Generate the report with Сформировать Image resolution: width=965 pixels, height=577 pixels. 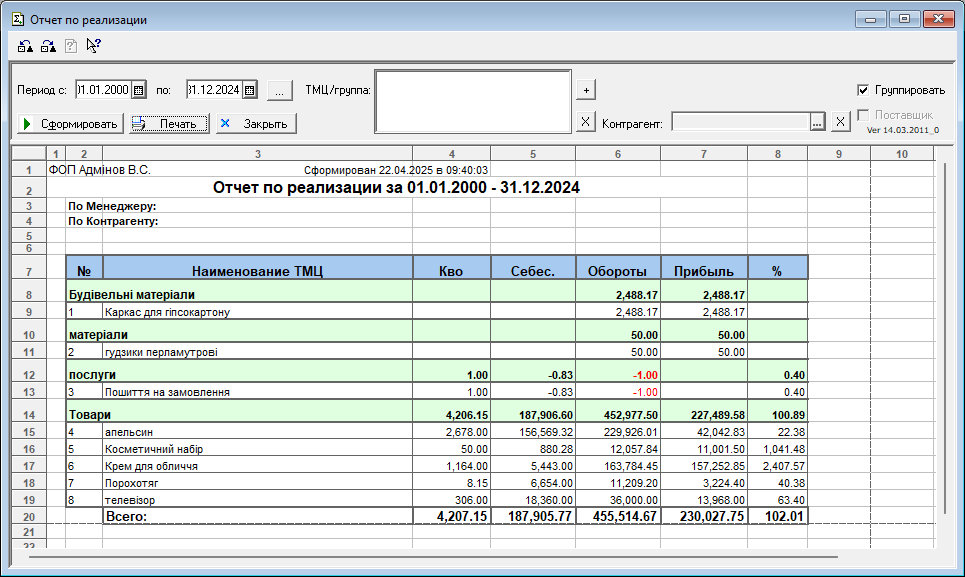click(x=71, y=124)
